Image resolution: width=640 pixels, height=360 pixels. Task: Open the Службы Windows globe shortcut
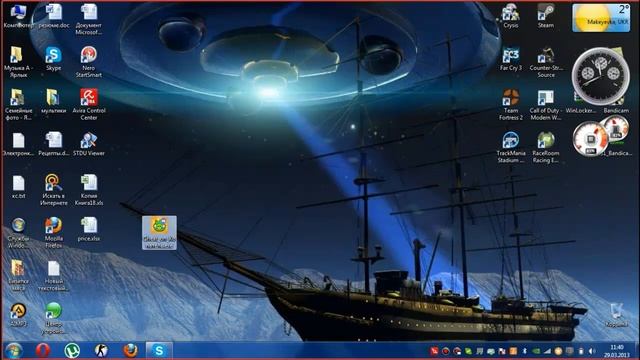18,233
